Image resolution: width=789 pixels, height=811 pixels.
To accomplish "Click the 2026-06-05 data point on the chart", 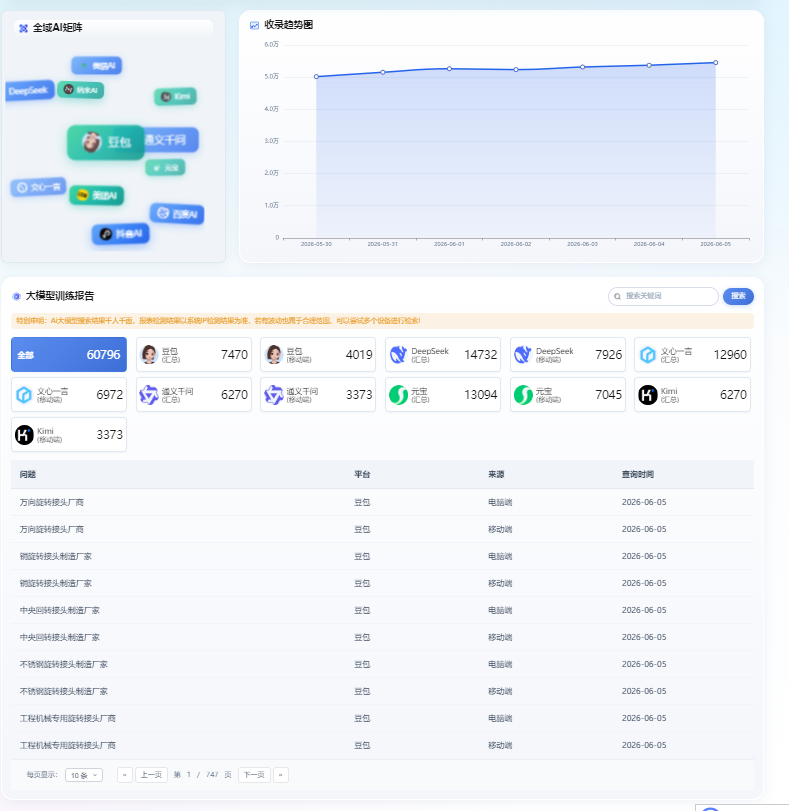I will click(716, 63).
